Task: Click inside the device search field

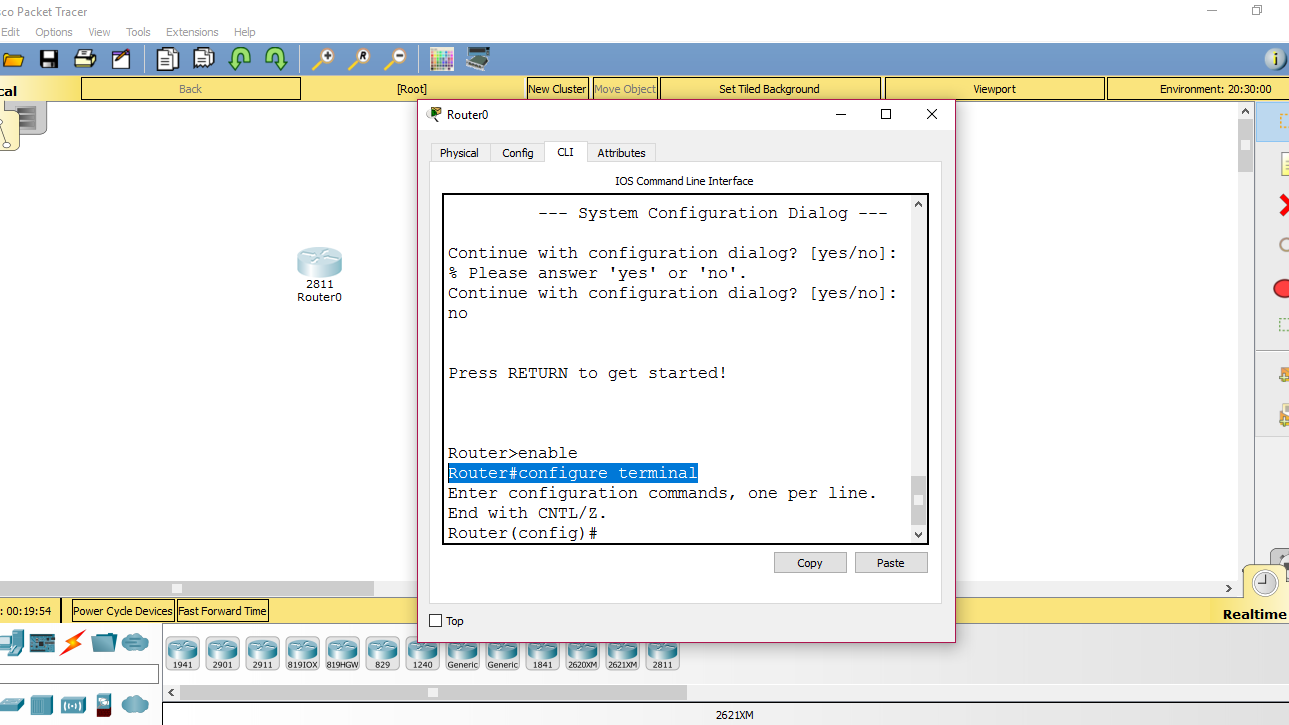Action: [x=78, y=673]
